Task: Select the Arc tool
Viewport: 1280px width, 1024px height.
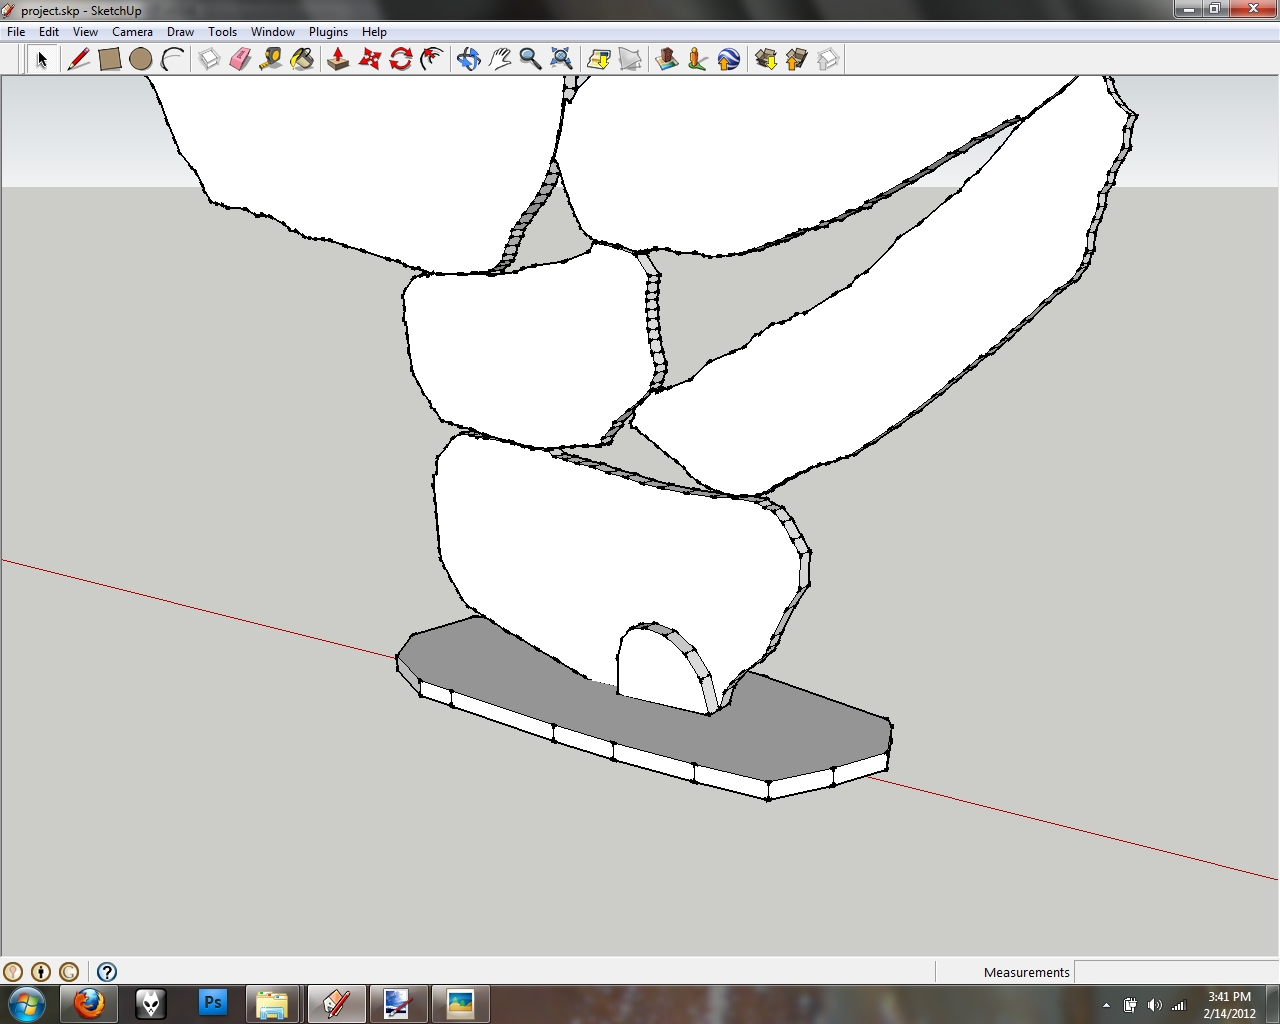Action: [x=172, y=60]
